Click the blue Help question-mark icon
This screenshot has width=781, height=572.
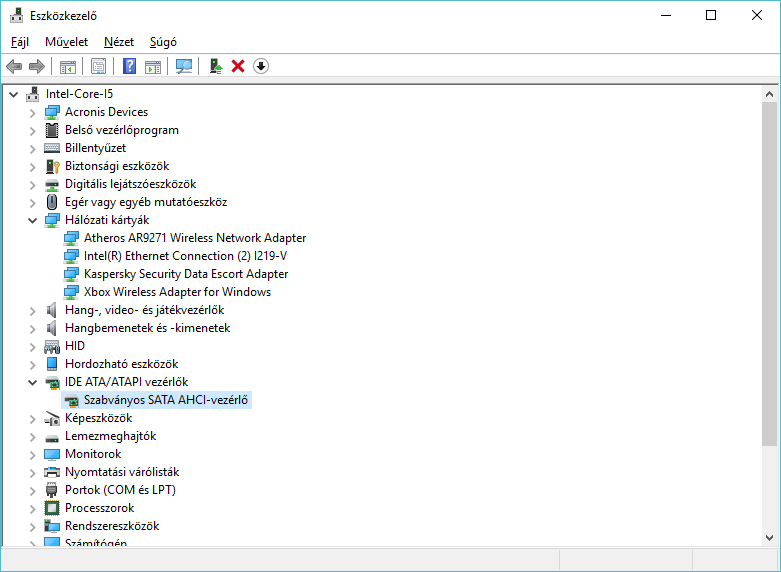[130, 66]
